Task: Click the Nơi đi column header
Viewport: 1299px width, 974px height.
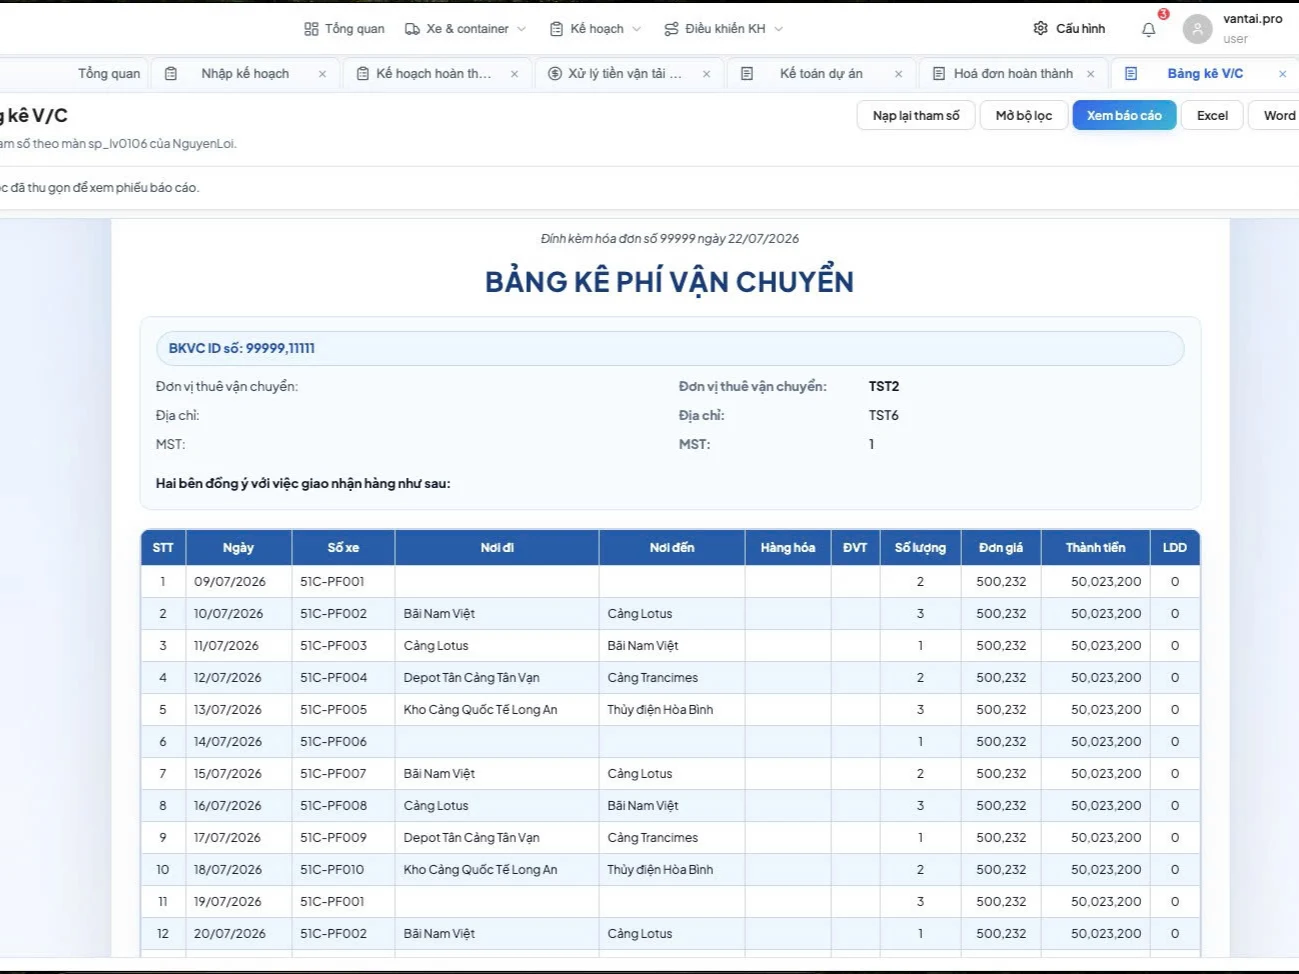Action: (x=497, y=548)
